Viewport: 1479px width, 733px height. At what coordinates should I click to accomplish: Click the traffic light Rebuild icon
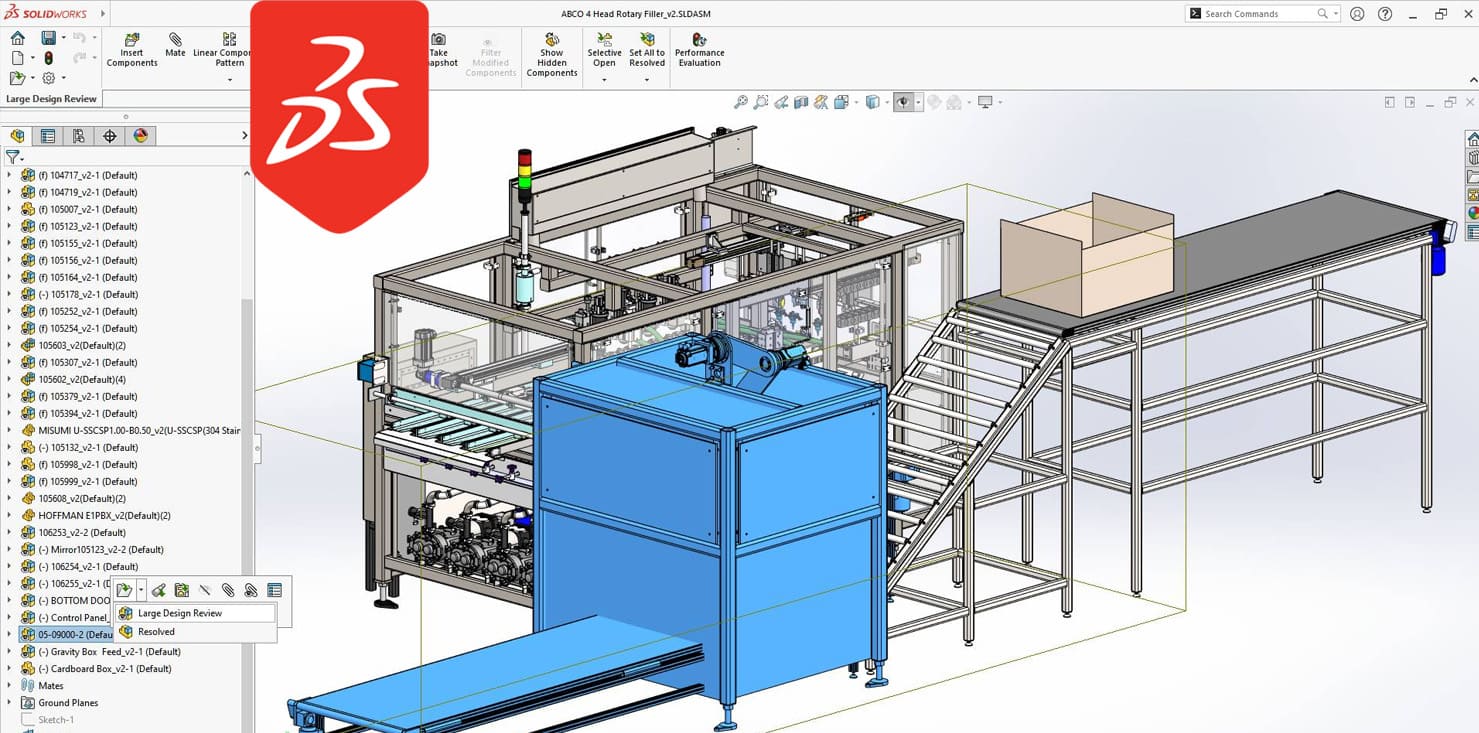click(x=48, y=58)
